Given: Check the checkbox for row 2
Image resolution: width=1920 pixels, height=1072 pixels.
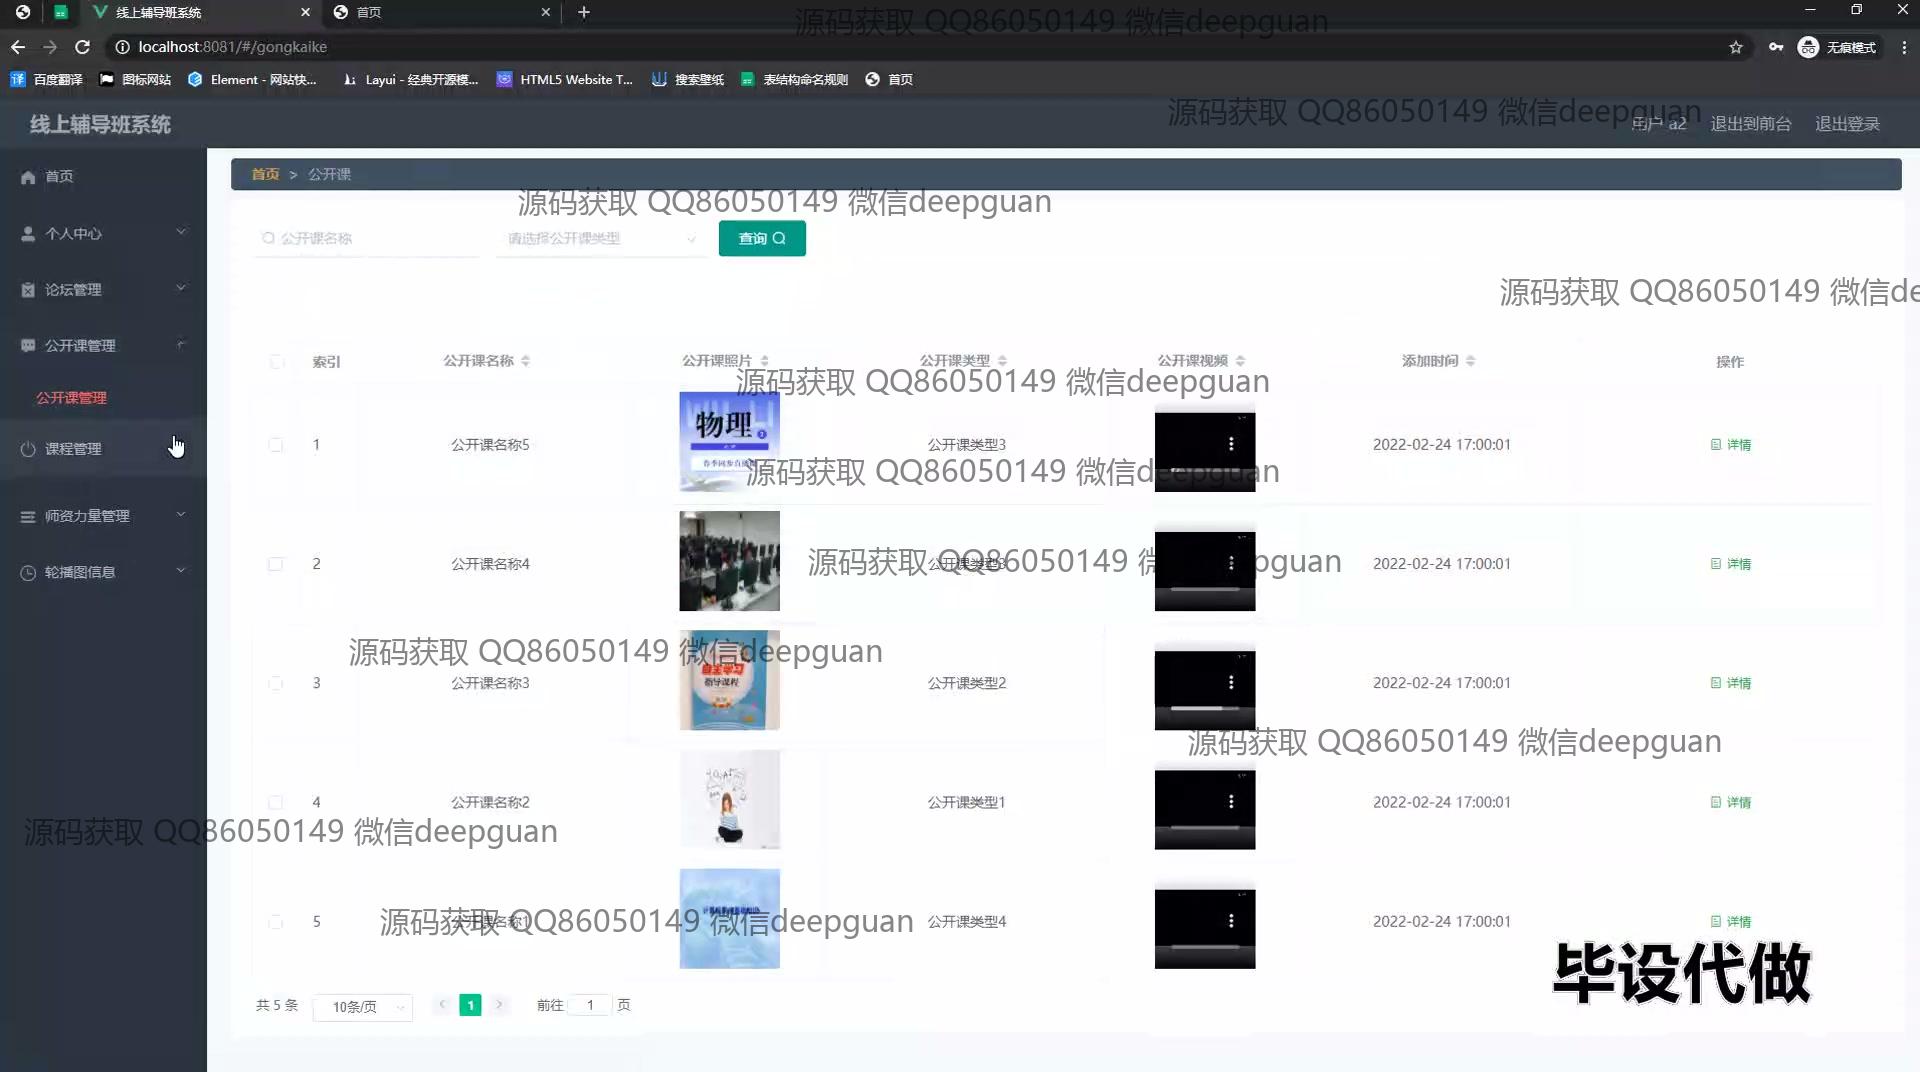Looking at the screenshot, I should click(276, 564).
